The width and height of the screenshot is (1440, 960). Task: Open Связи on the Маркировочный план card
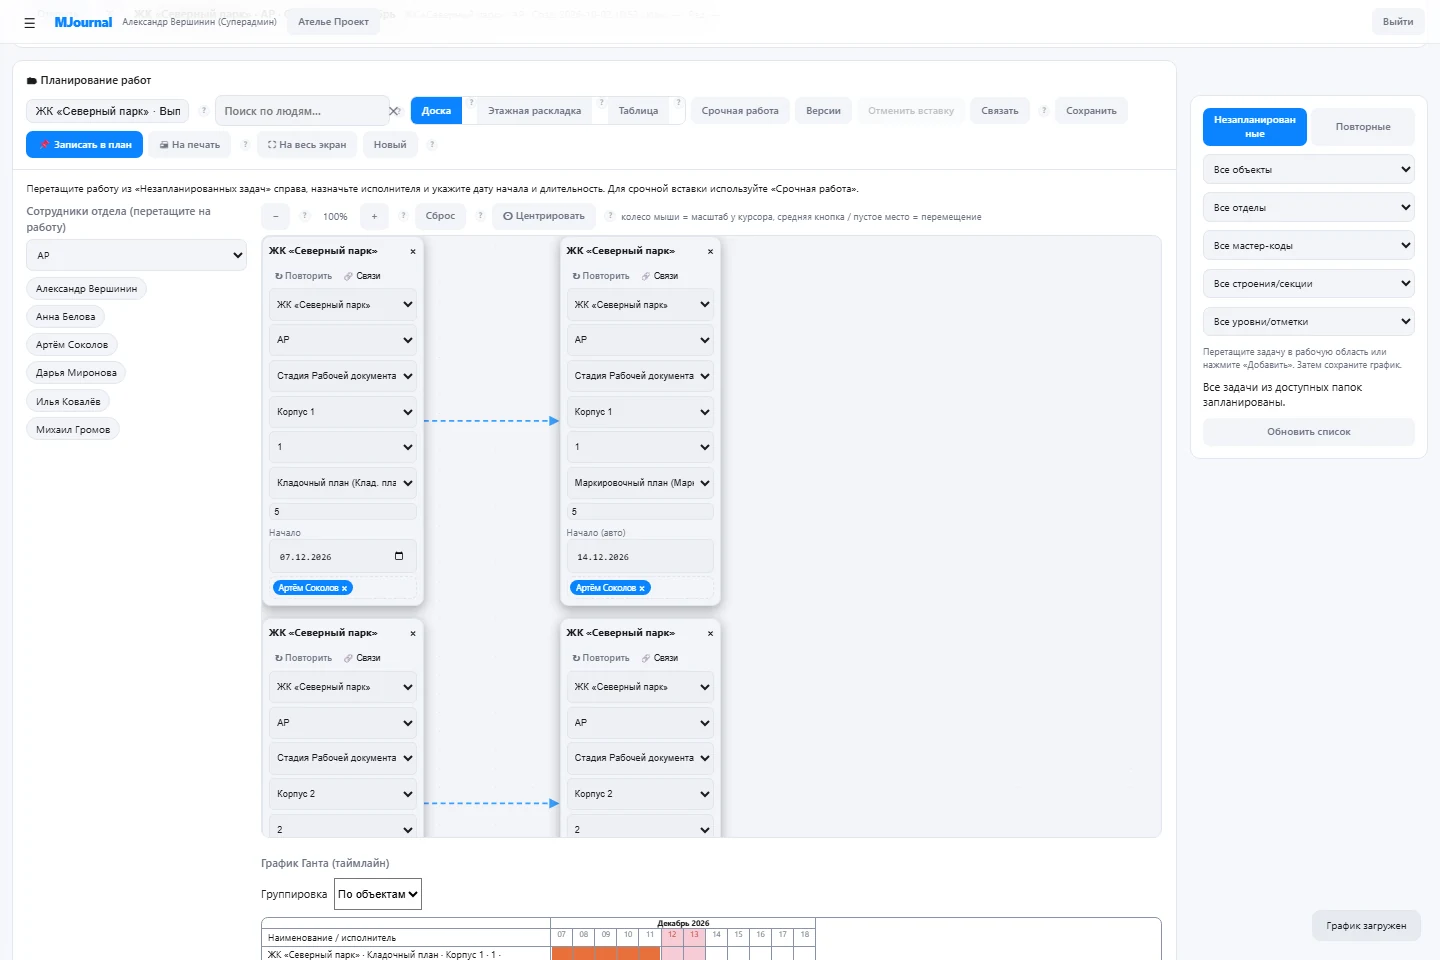660,276
